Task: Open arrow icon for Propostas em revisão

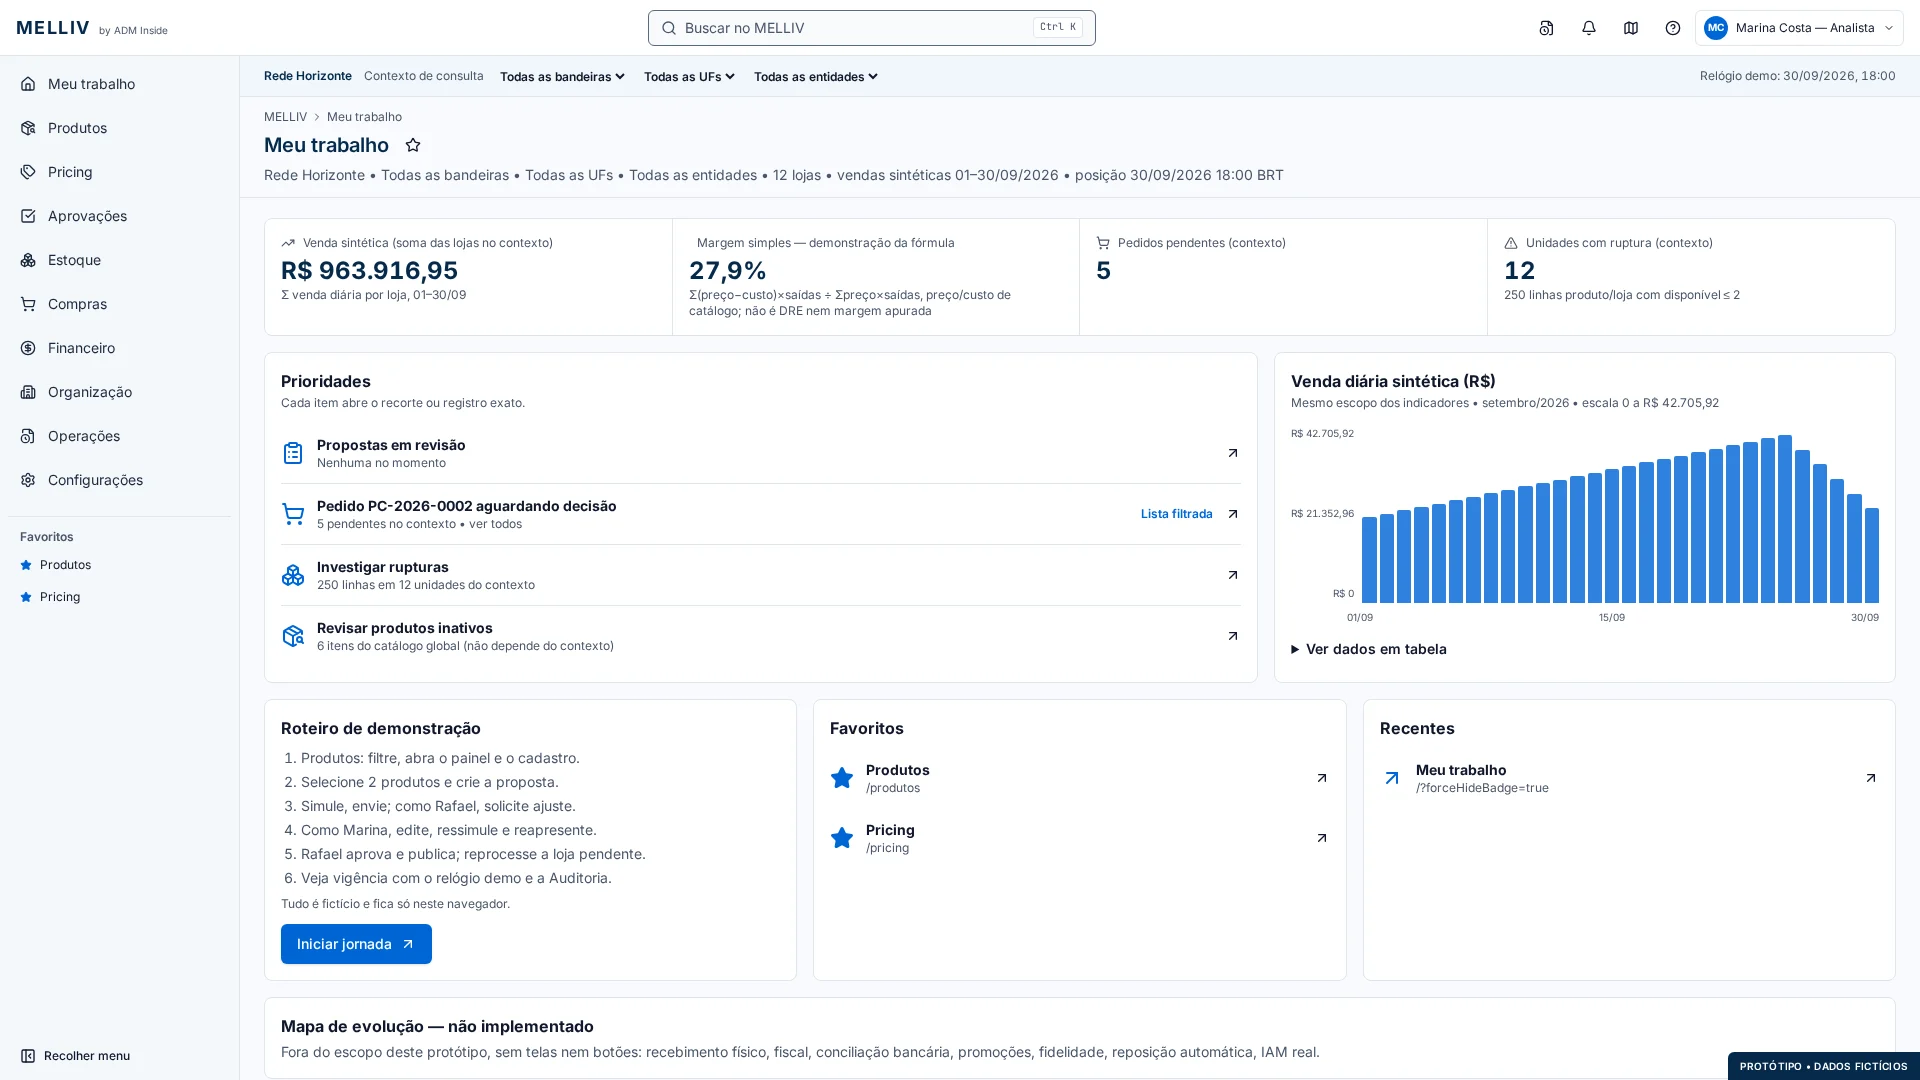Action: tap(1232, 453)
